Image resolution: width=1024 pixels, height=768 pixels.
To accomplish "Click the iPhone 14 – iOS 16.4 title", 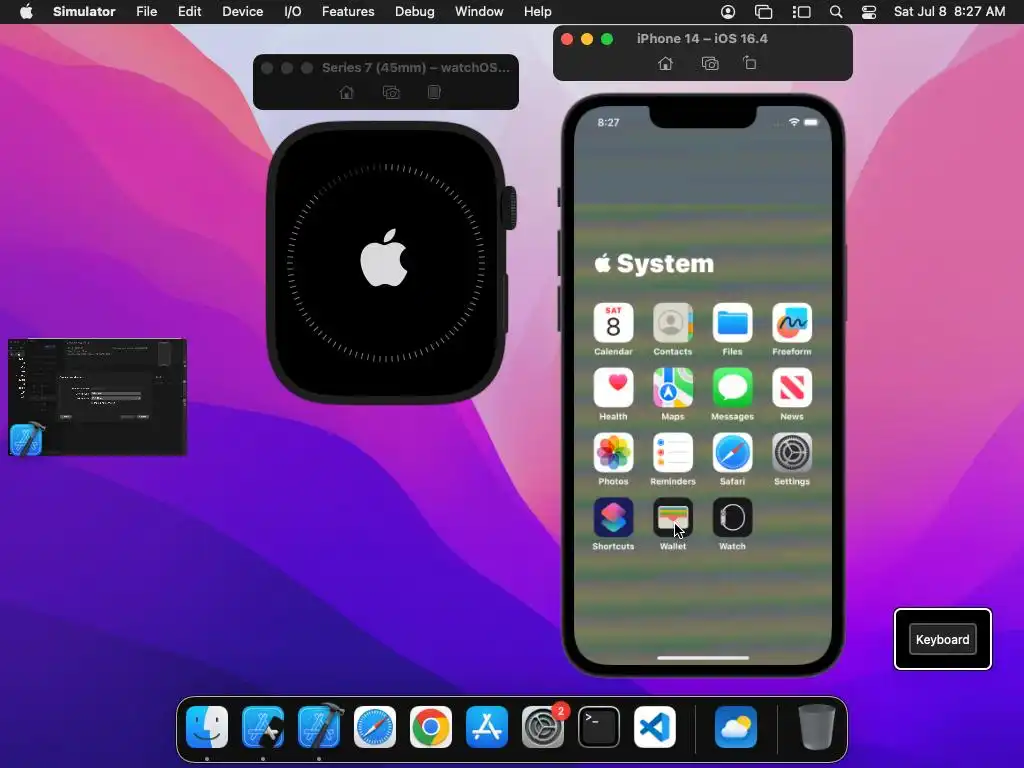I will [702, 39].
